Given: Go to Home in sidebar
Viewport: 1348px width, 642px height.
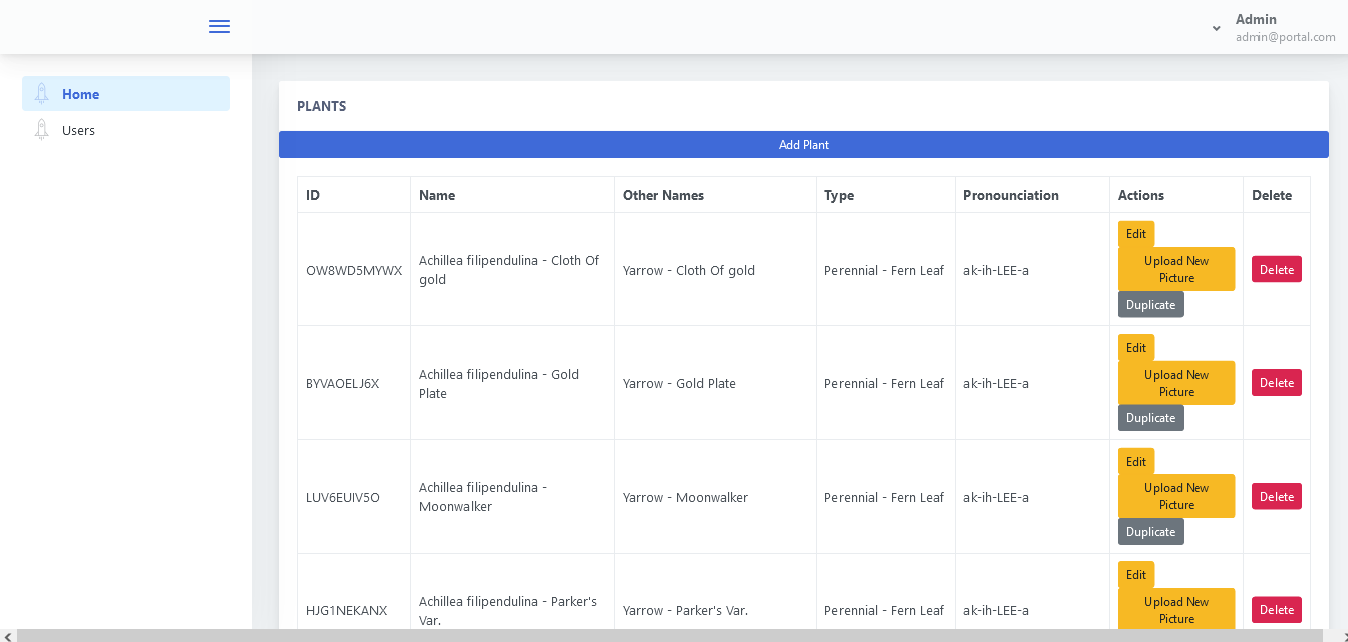Looking at the screenshot, I should coord(80,94).
